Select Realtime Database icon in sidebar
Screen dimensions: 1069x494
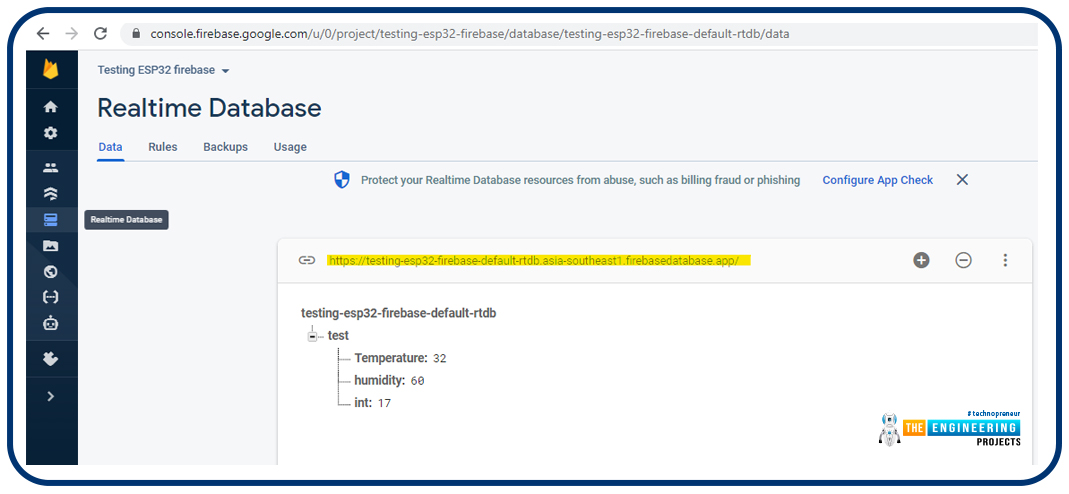tap(51, 220)
